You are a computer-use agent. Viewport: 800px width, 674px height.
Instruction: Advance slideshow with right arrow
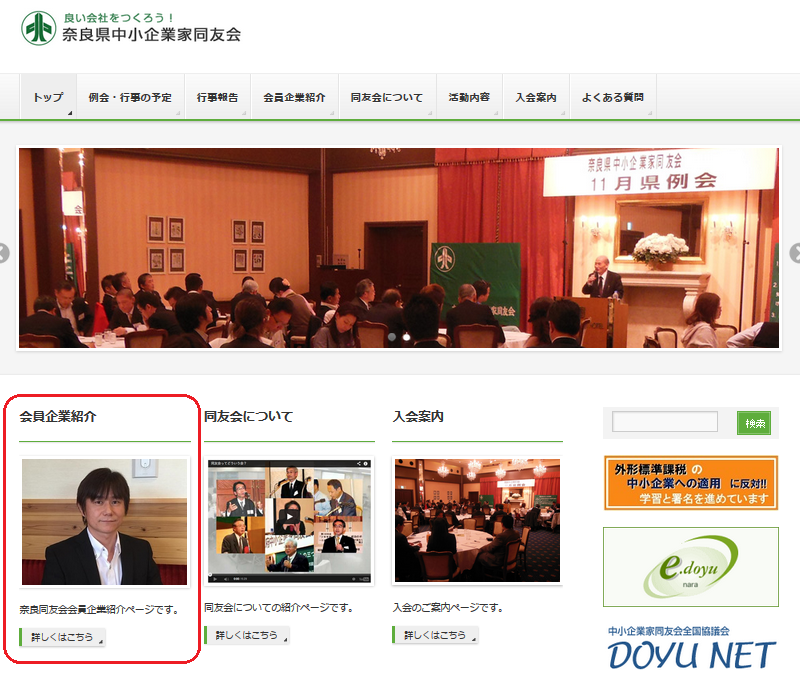(x=795, y=254)
